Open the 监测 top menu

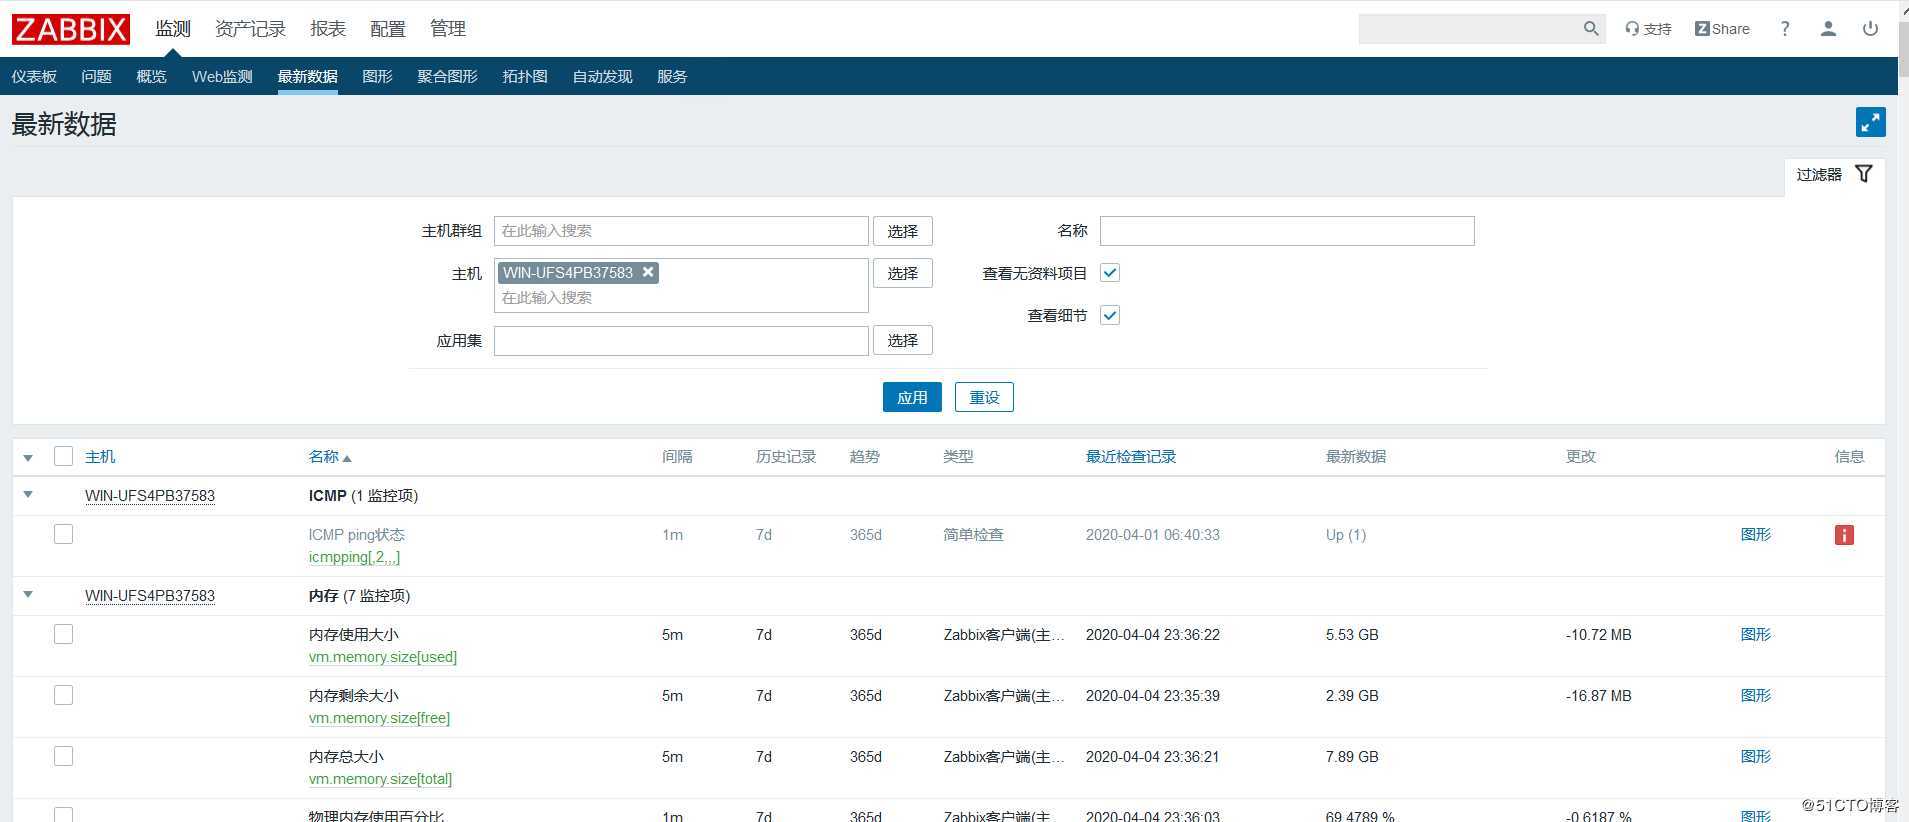173,29
